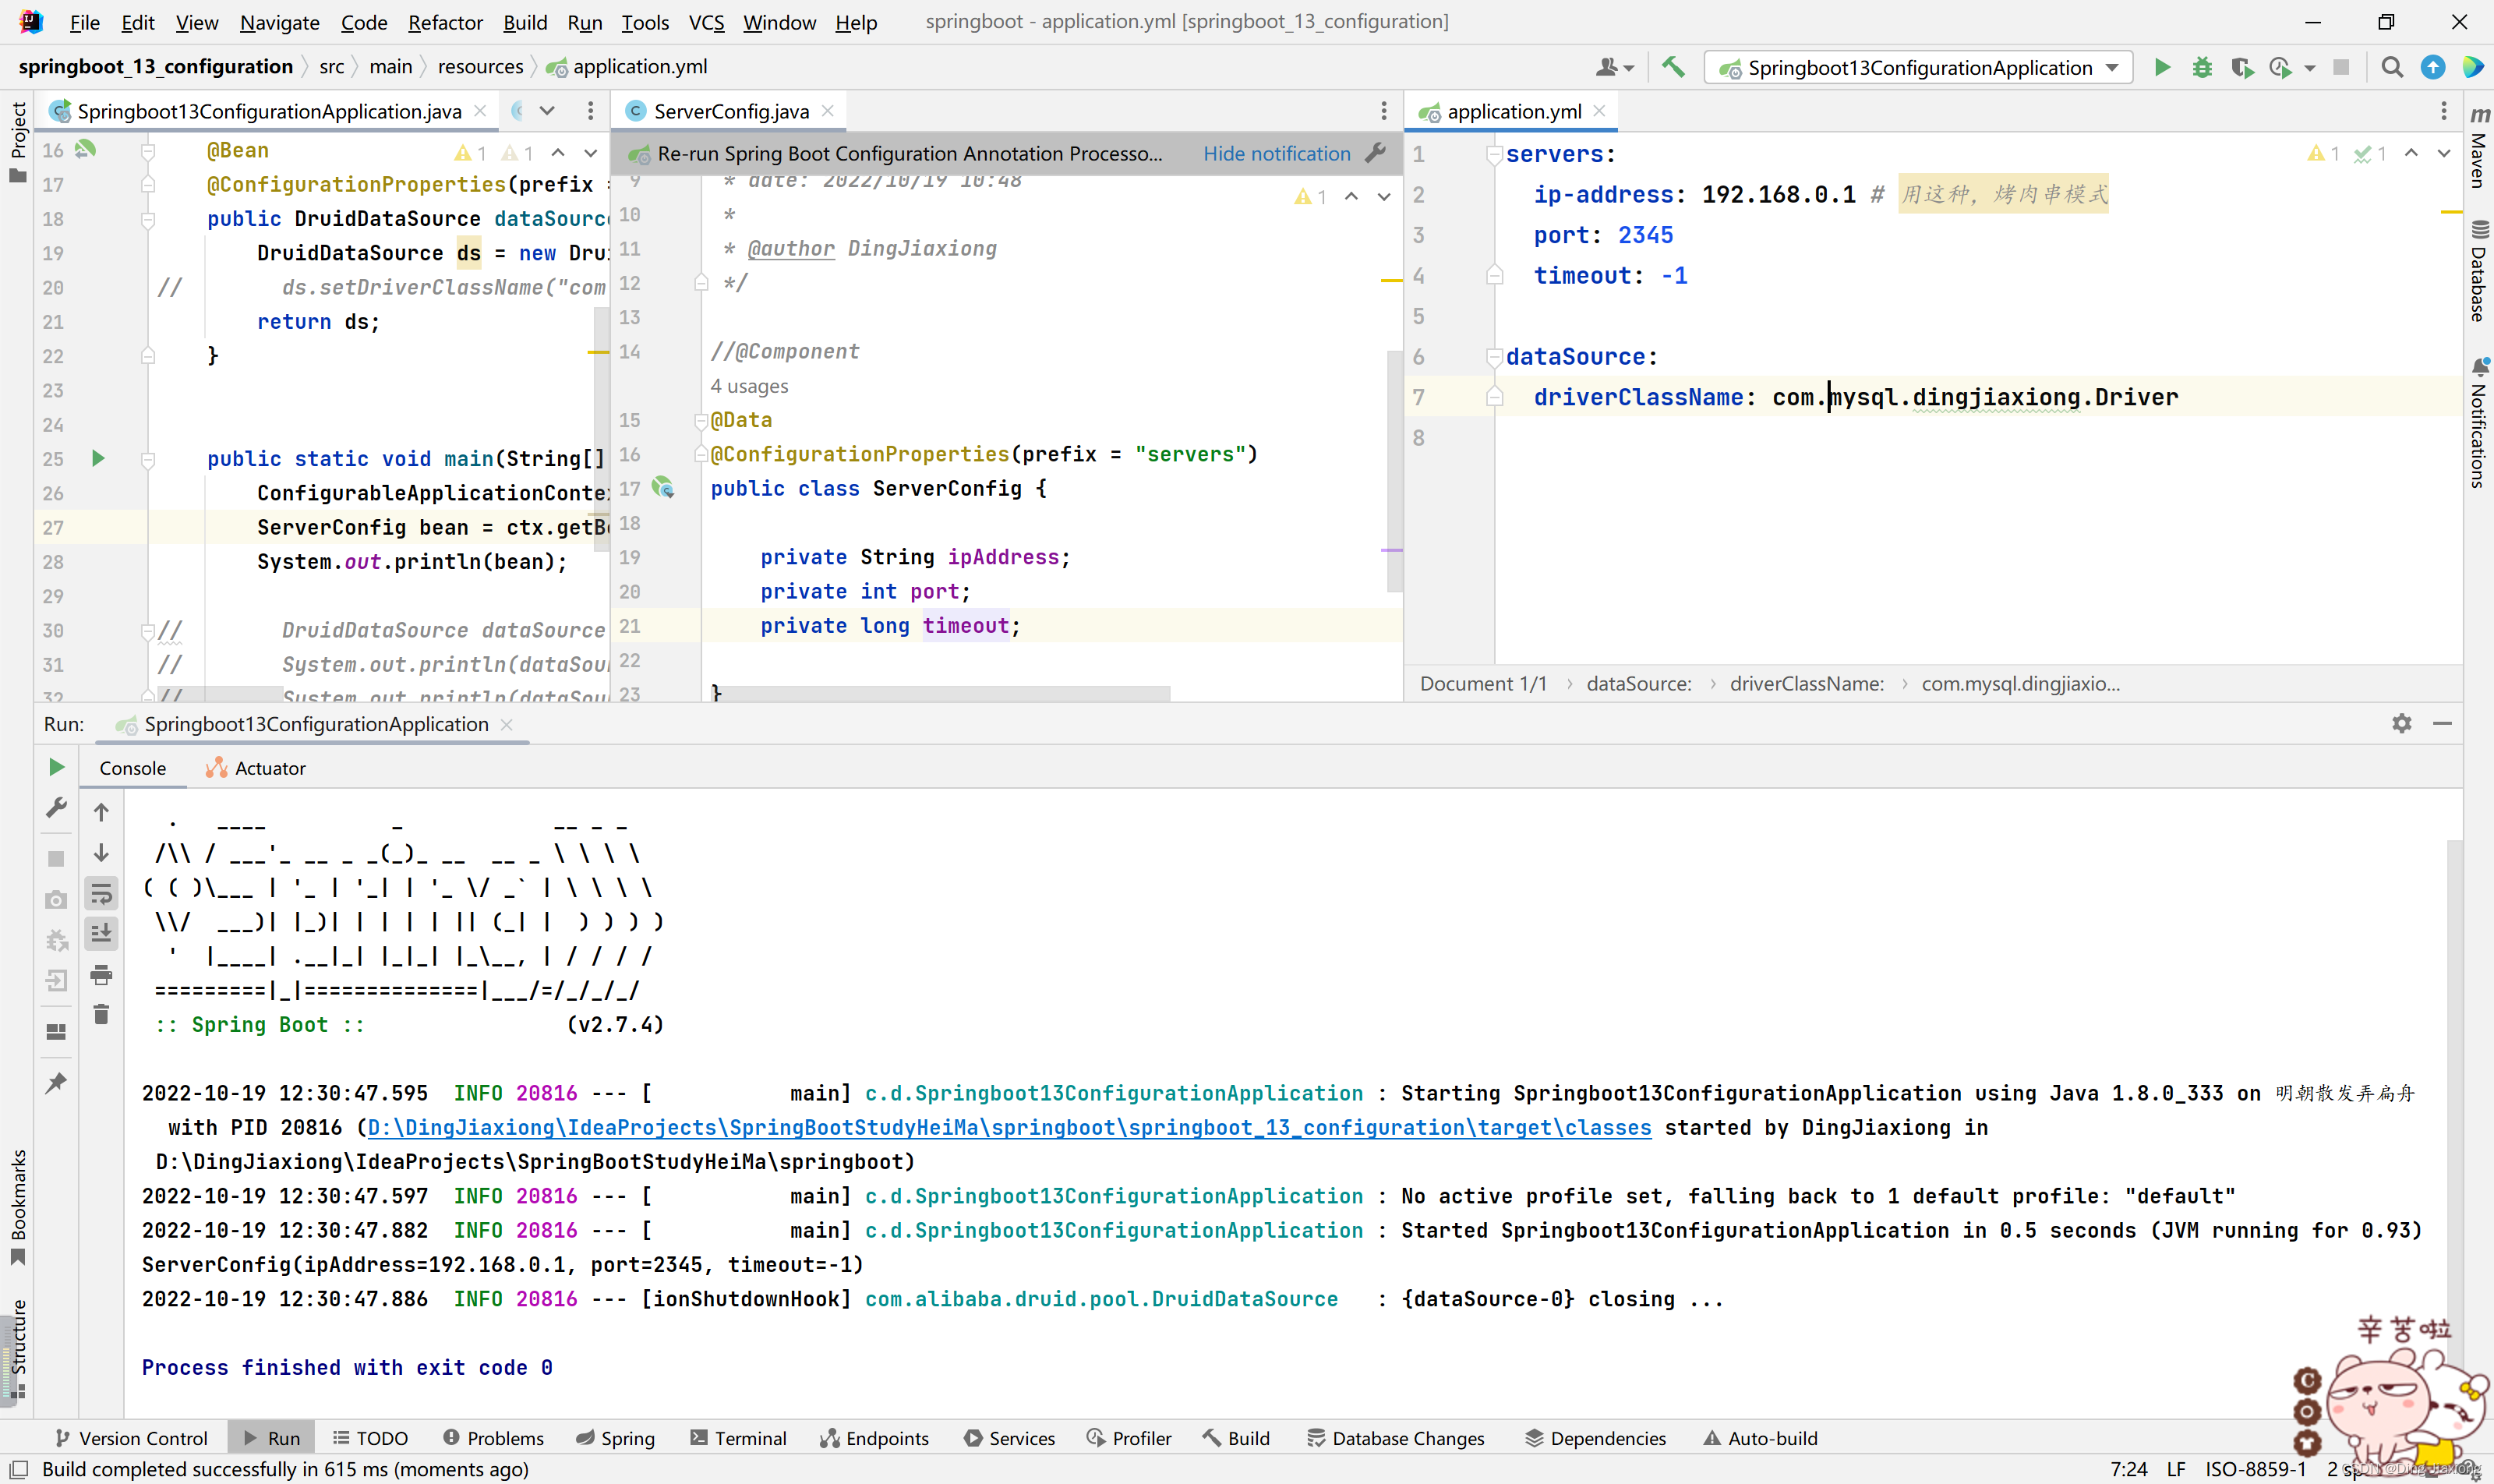
Task: Toggle scroll to end in console
Action: click(101, 934)
